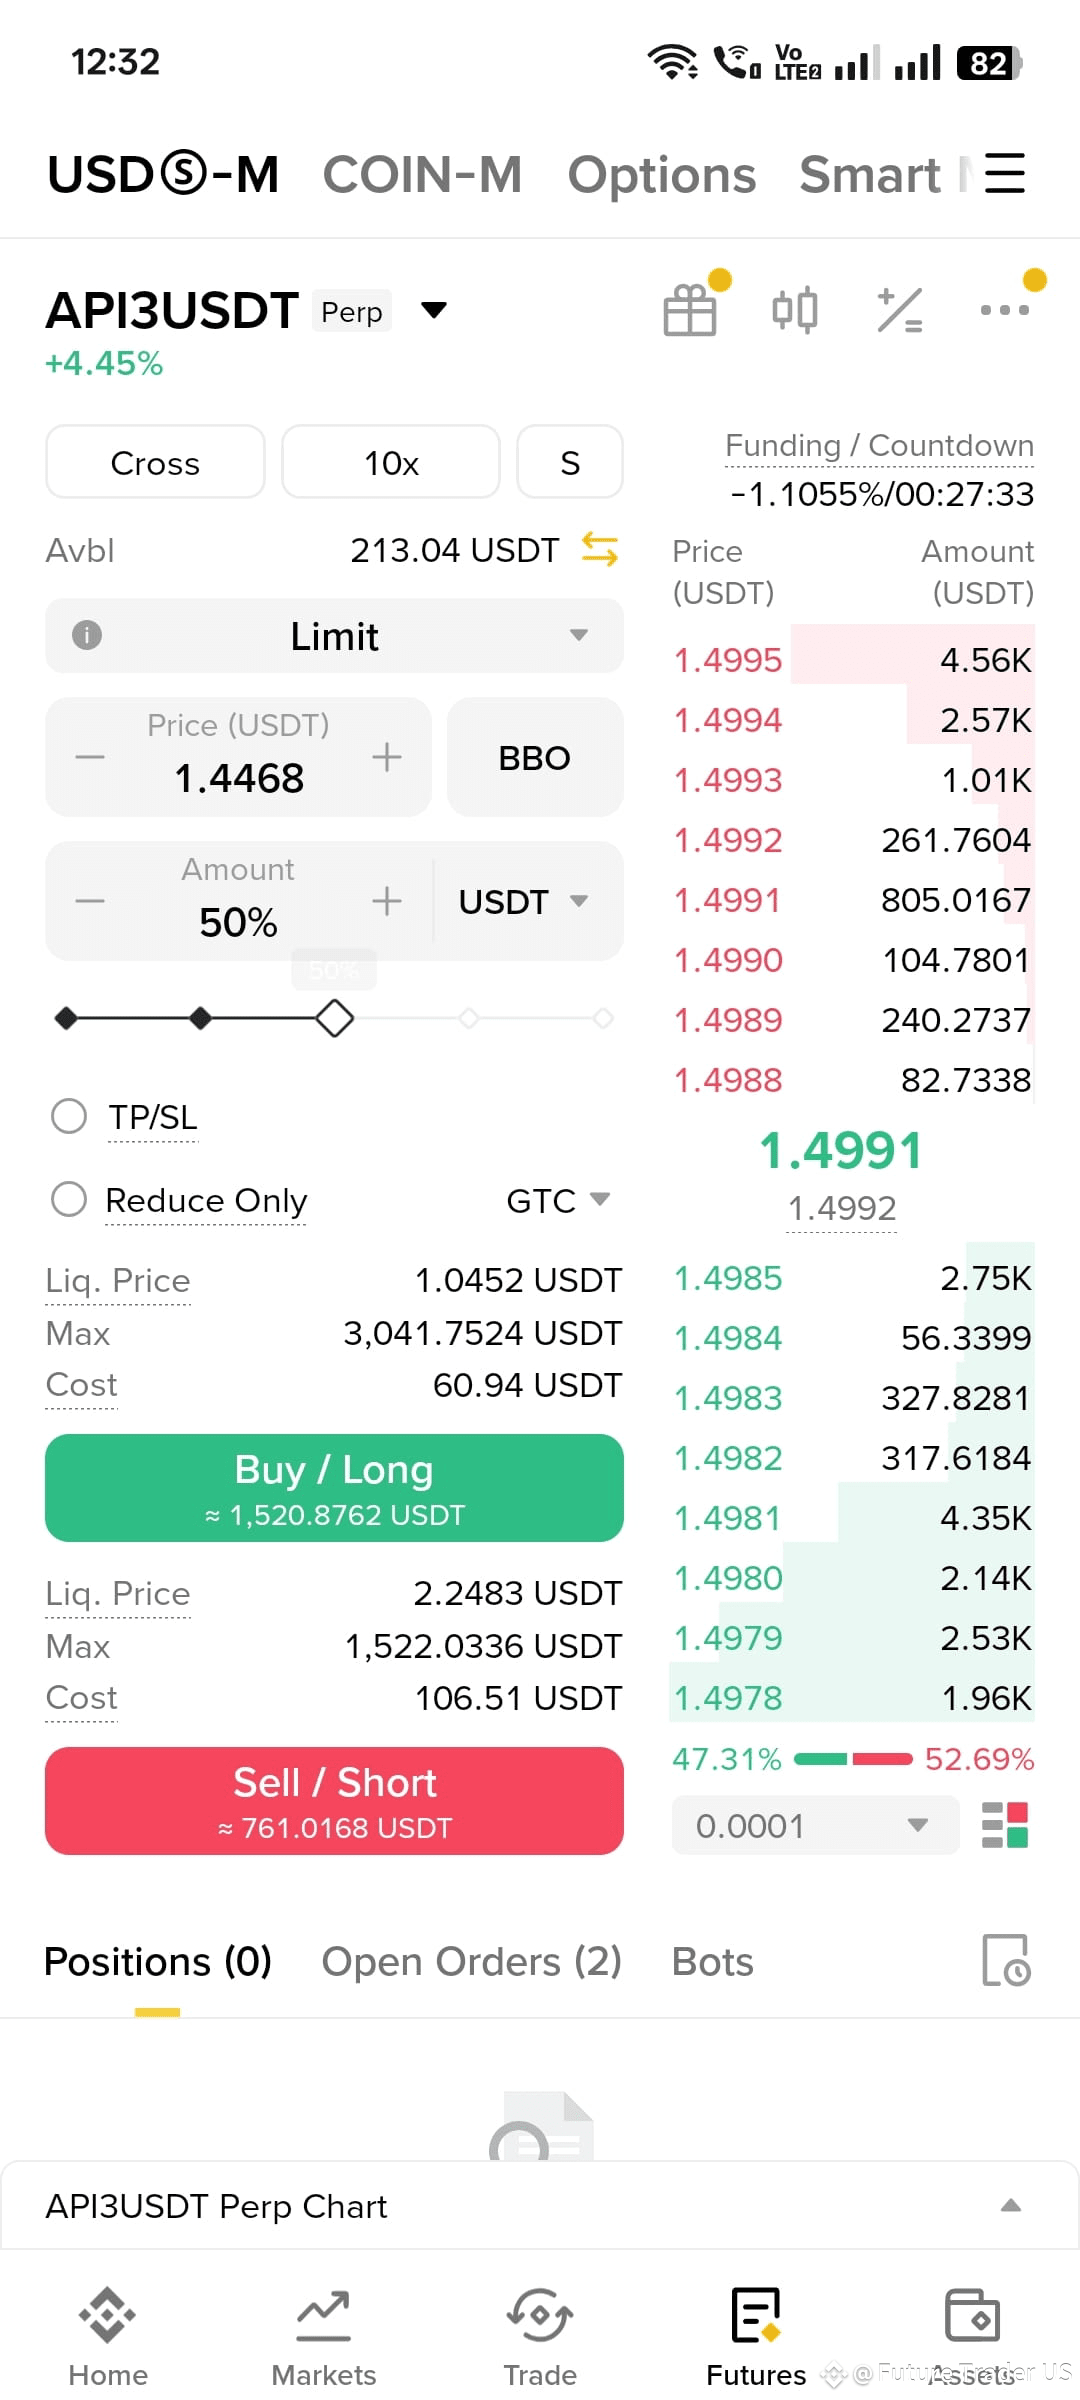Image resolution: width=1080 pixels, height=2400 pixels.
Task: Set the amount slider to 75%
Action: tap(469, 1018)
